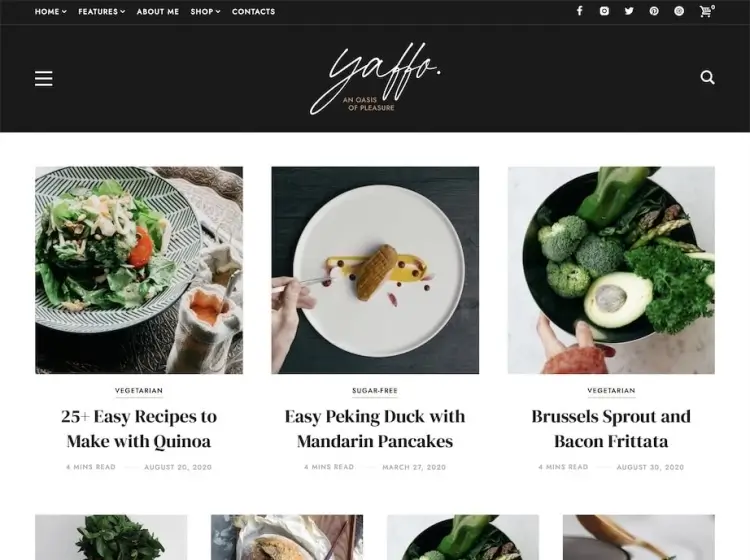The image size is (750, 560).
Task: Open Easy Peking Duck with Mandarin Pancakes
Action: (375, 428)
